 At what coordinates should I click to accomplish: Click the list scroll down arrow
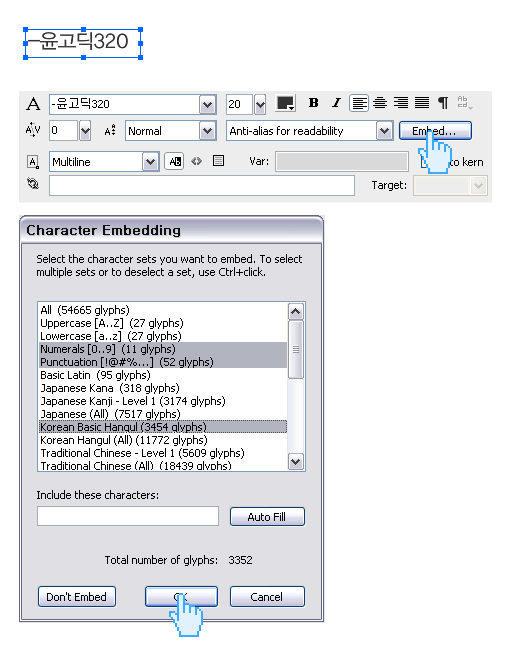(x=296, y=461)
